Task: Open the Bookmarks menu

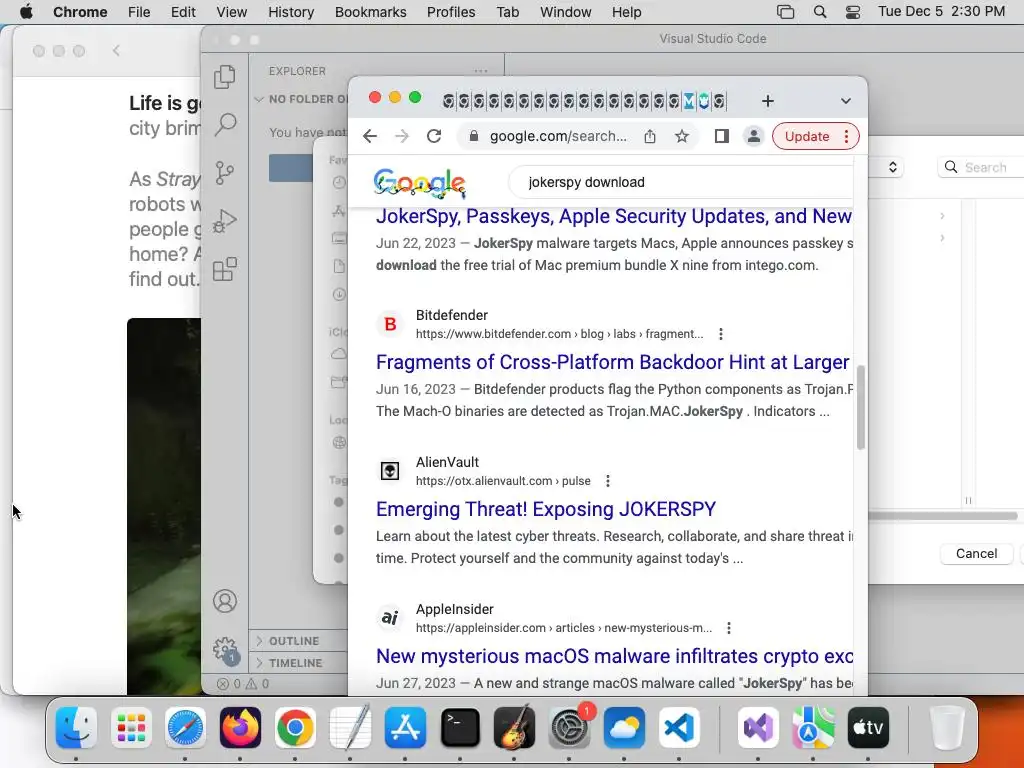Action: [x=370, y=12]
